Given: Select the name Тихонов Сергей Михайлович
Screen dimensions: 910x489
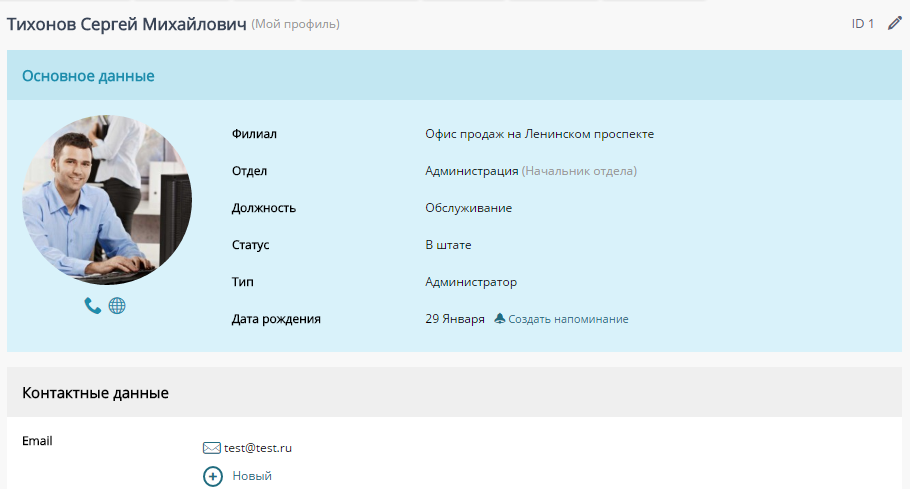Looking at the screenshot, I should point(127,24).
